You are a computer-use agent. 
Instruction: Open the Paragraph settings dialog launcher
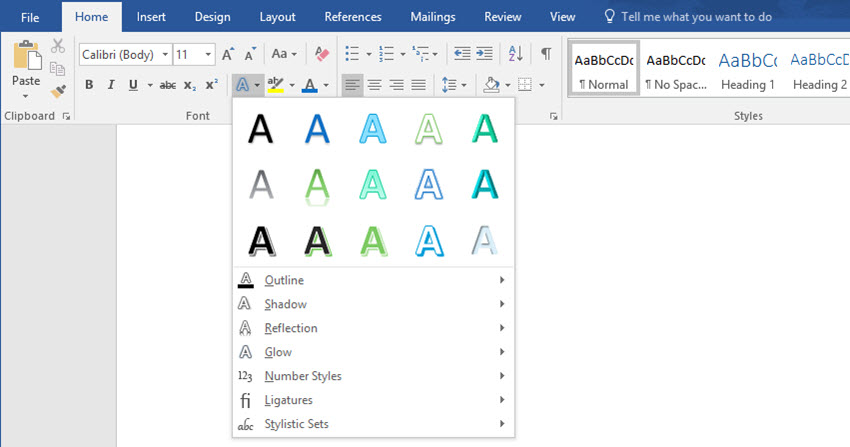pos(553,116)
